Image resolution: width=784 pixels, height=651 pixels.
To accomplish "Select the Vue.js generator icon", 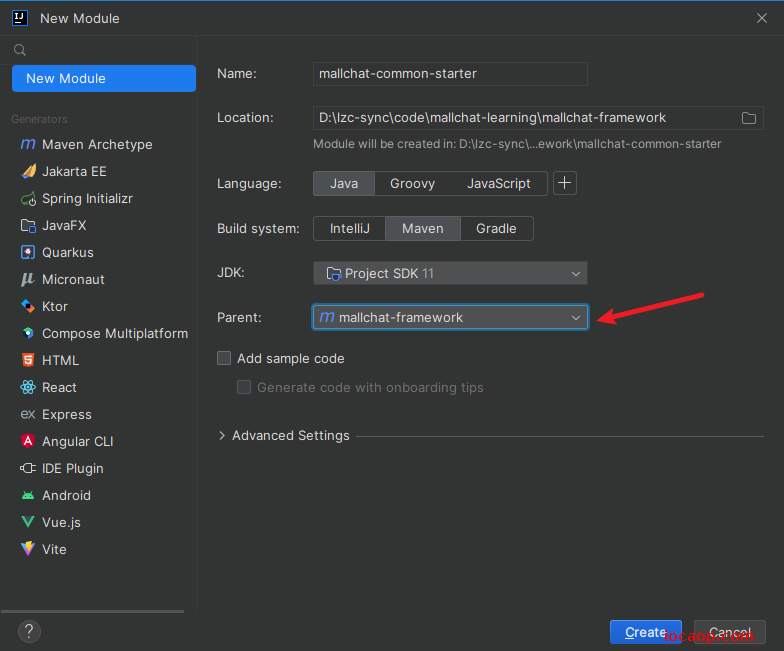I will point(28,522).
